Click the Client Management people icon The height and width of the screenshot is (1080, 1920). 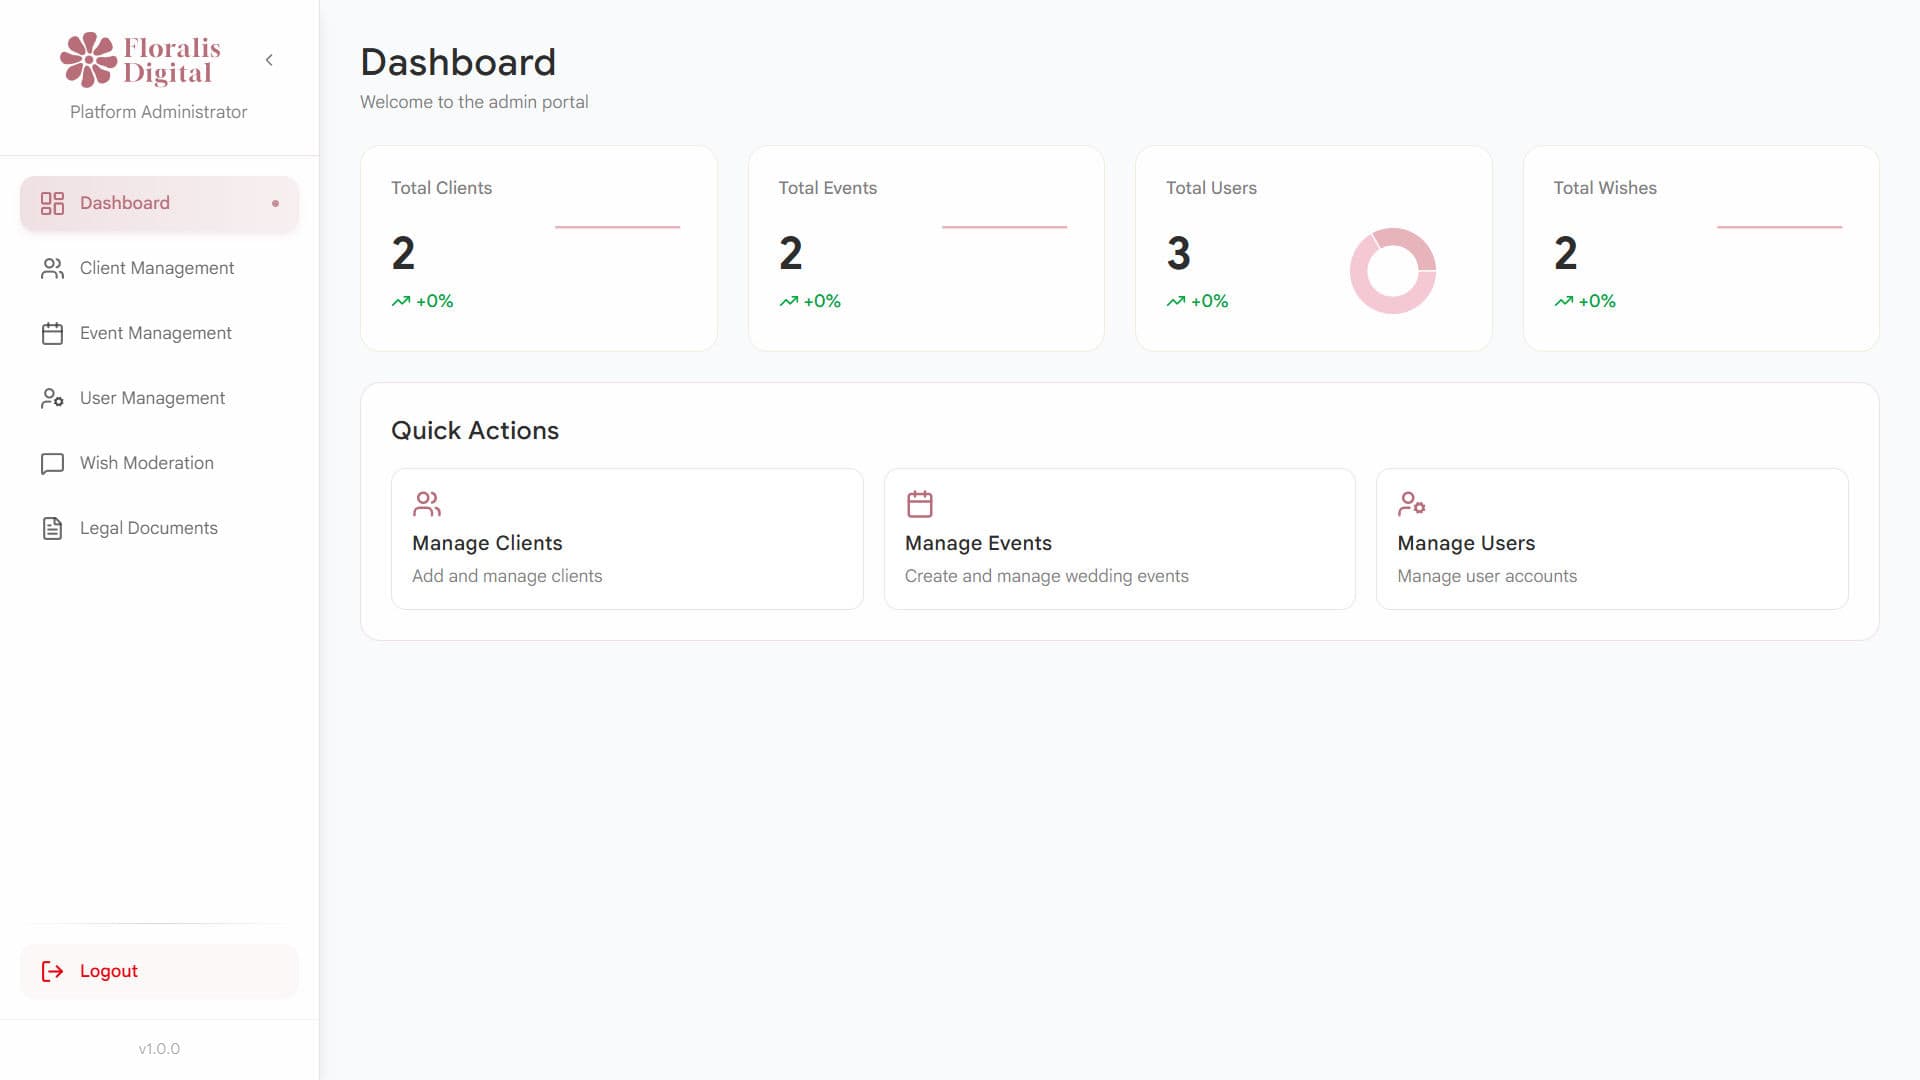point(52,268)
